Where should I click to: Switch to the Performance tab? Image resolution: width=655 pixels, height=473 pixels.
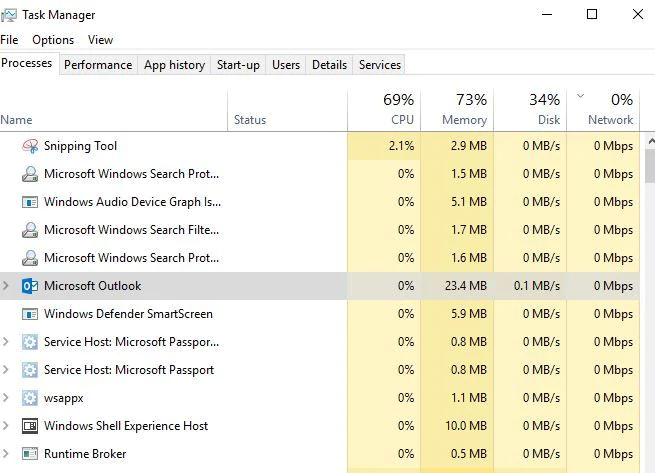pos(98,65)
